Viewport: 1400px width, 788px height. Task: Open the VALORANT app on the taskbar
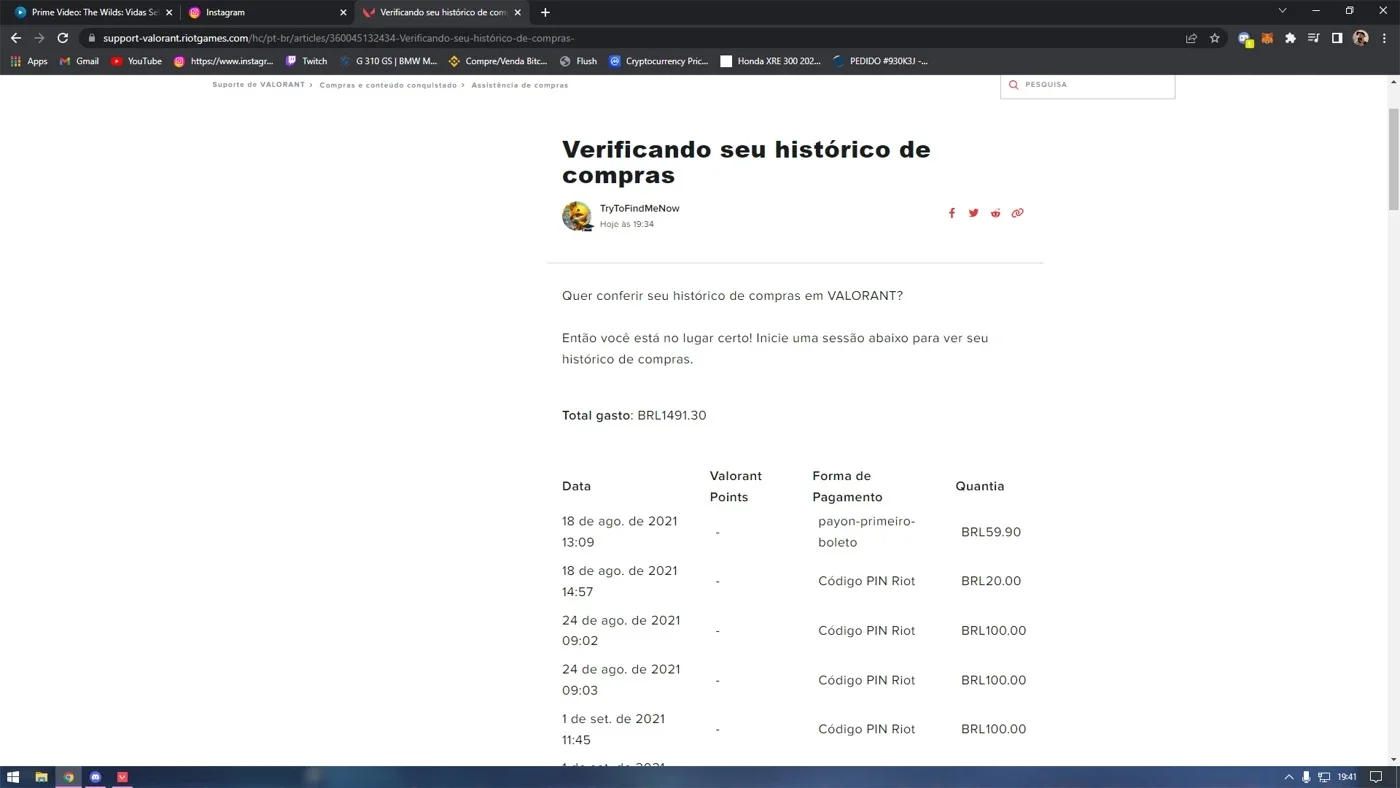pos(122,777)
